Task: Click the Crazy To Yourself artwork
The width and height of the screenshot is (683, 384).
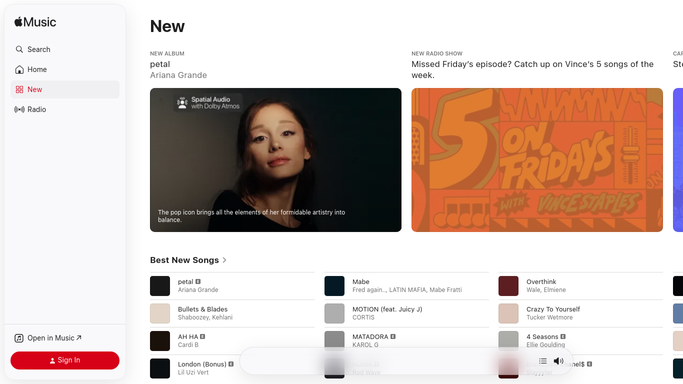Action: [x=508, y=313]
